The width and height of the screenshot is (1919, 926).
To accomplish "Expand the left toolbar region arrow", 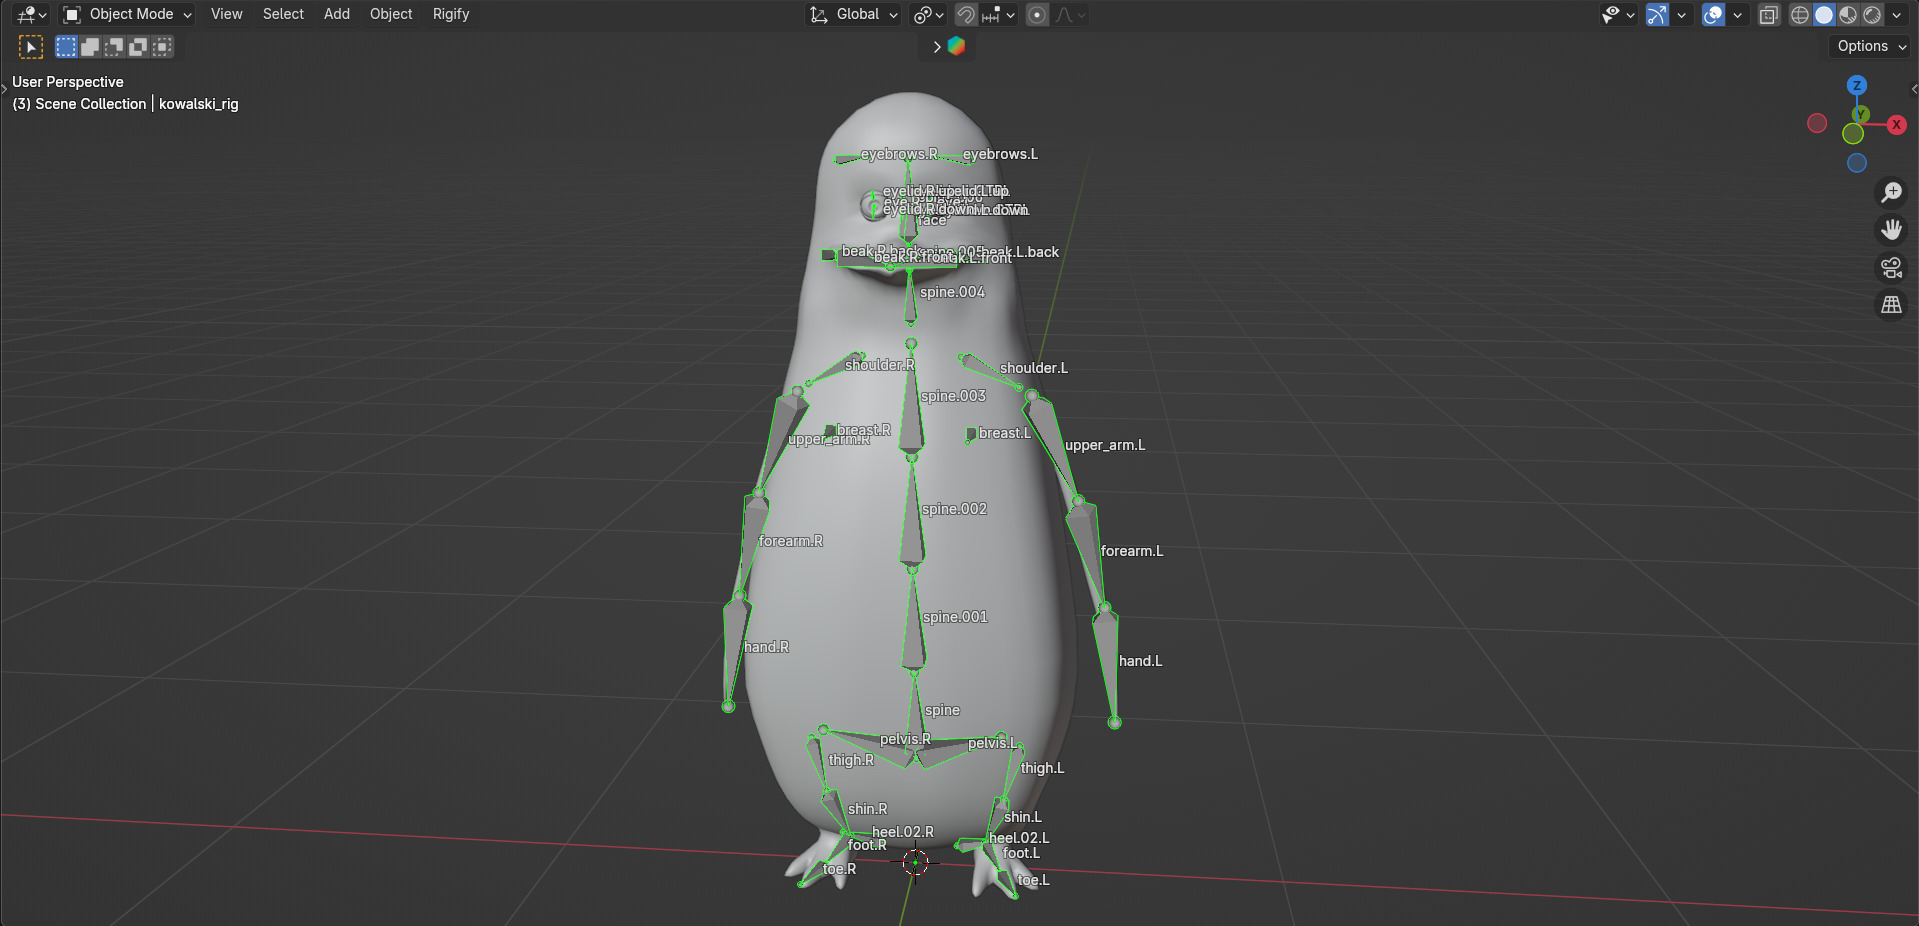I will 4,89.
